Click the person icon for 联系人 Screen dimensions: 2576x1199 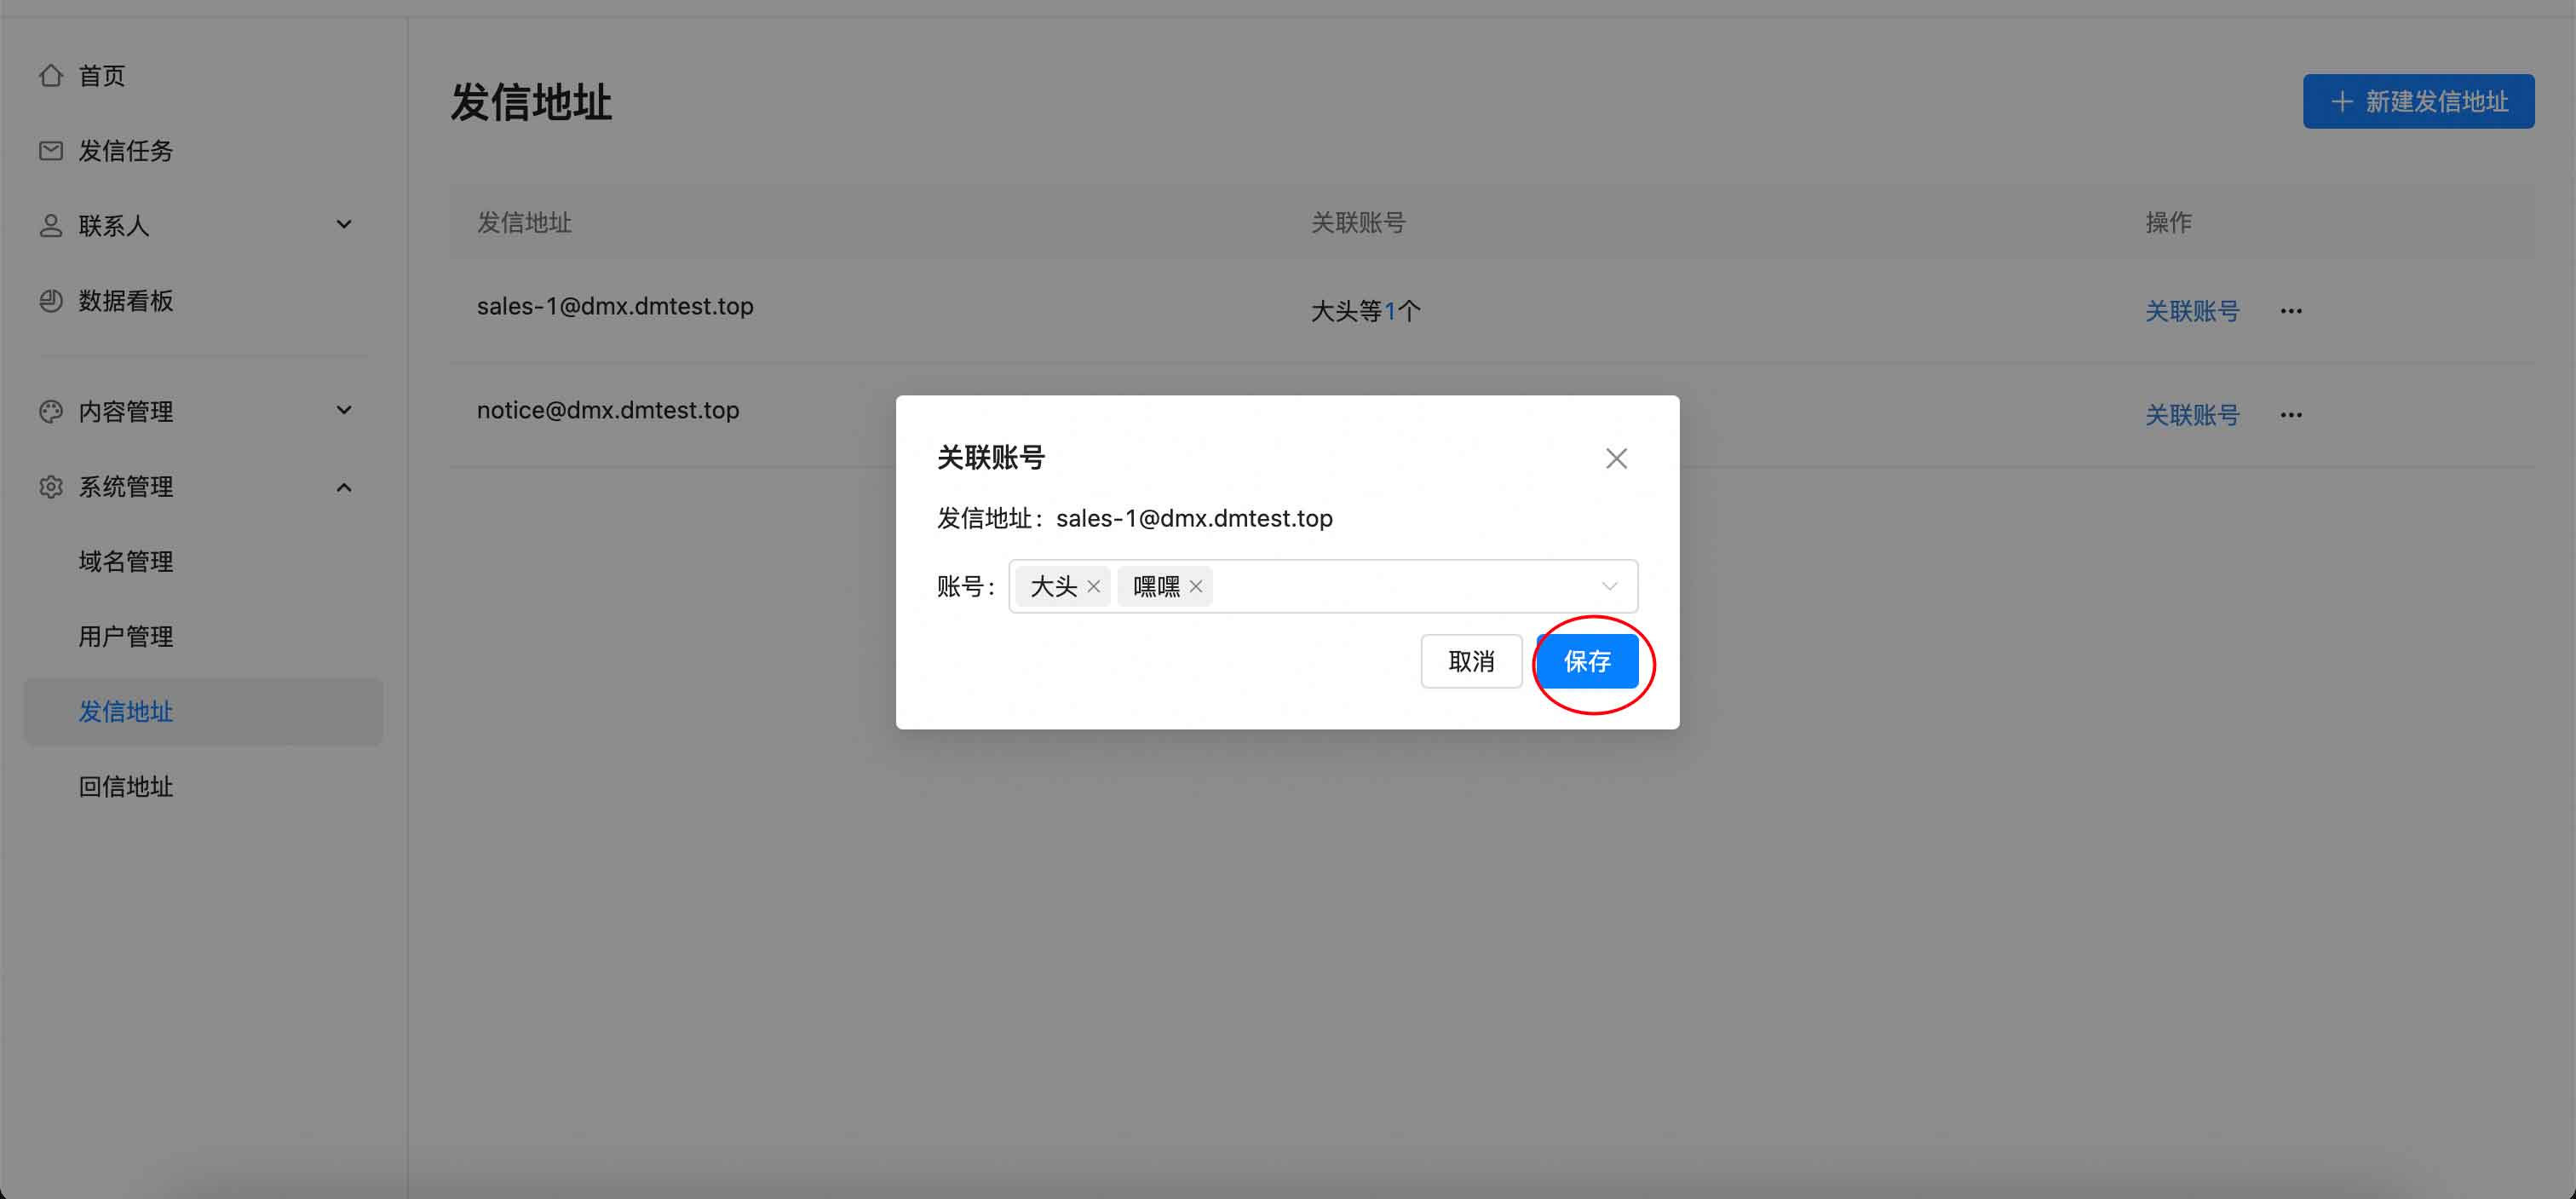pyautogui.click(x=50, y=226)
